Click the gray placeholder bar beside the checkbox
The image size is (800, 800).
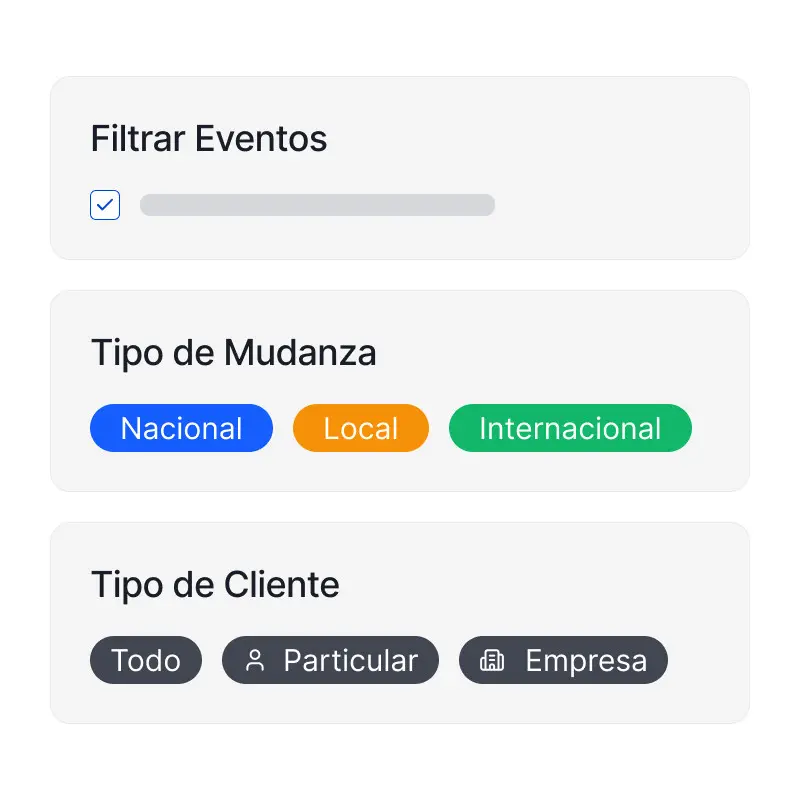coord(317,204)
